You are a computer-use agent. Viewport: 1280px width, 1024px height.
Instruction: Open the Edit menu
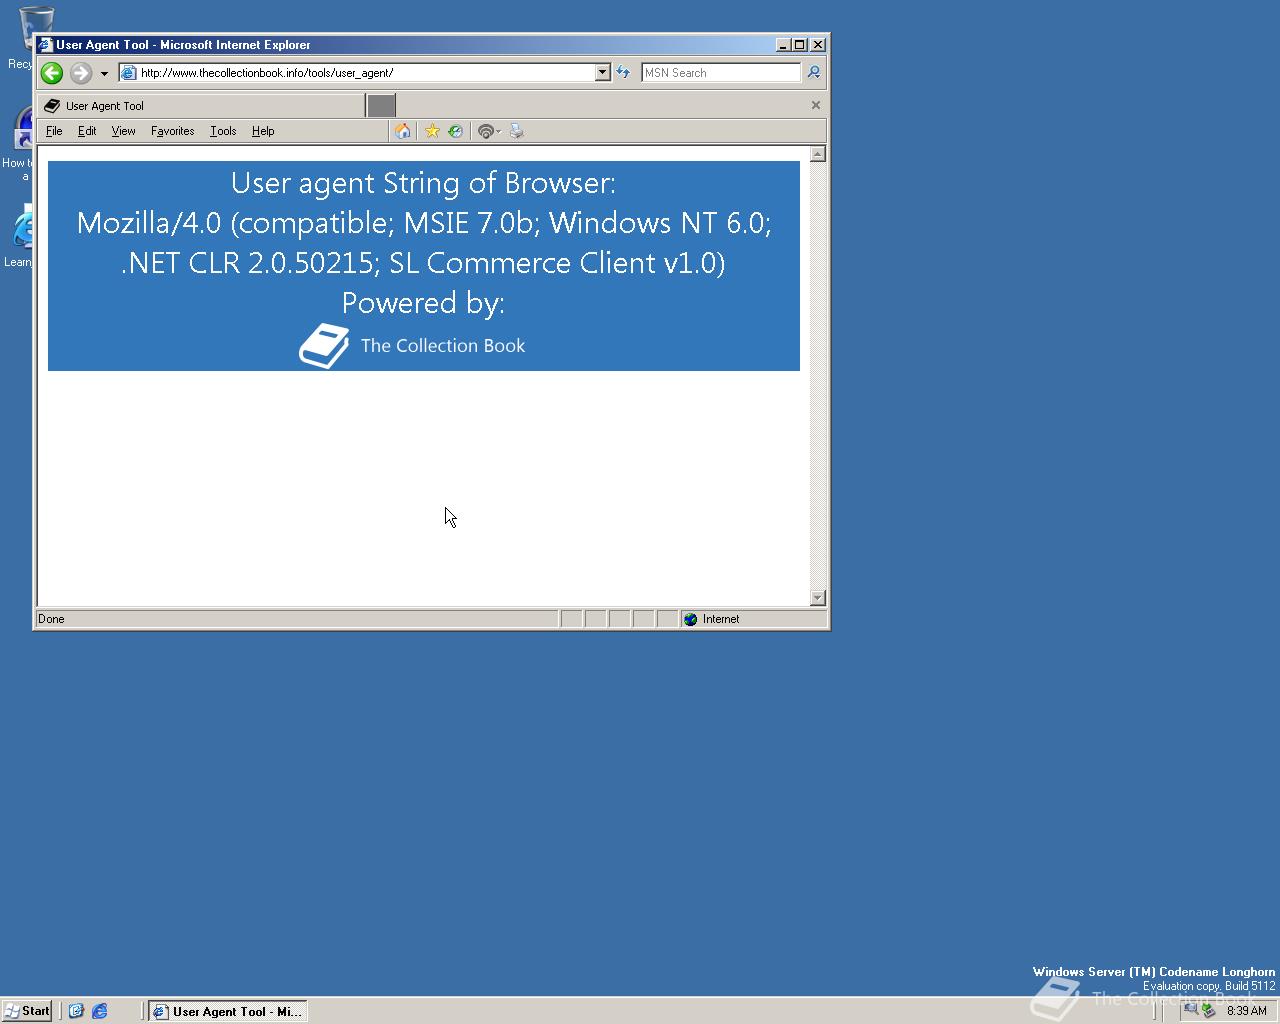pyautogui.click(x=87, y=131)
